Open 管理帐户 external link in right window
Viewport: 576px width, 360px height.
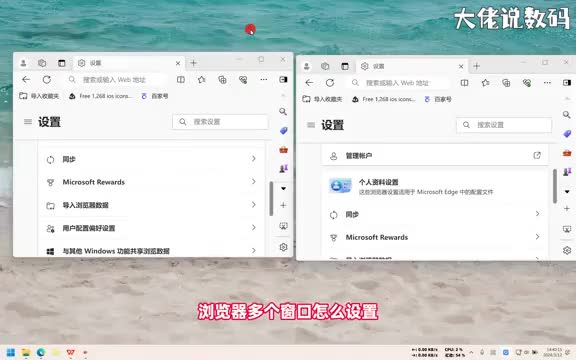pos(537,155)
